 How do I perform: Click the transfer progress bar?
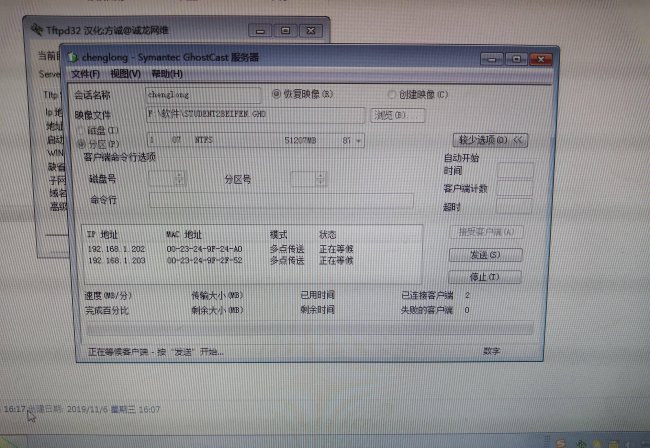pyautogui.click(x=309, y=329)
